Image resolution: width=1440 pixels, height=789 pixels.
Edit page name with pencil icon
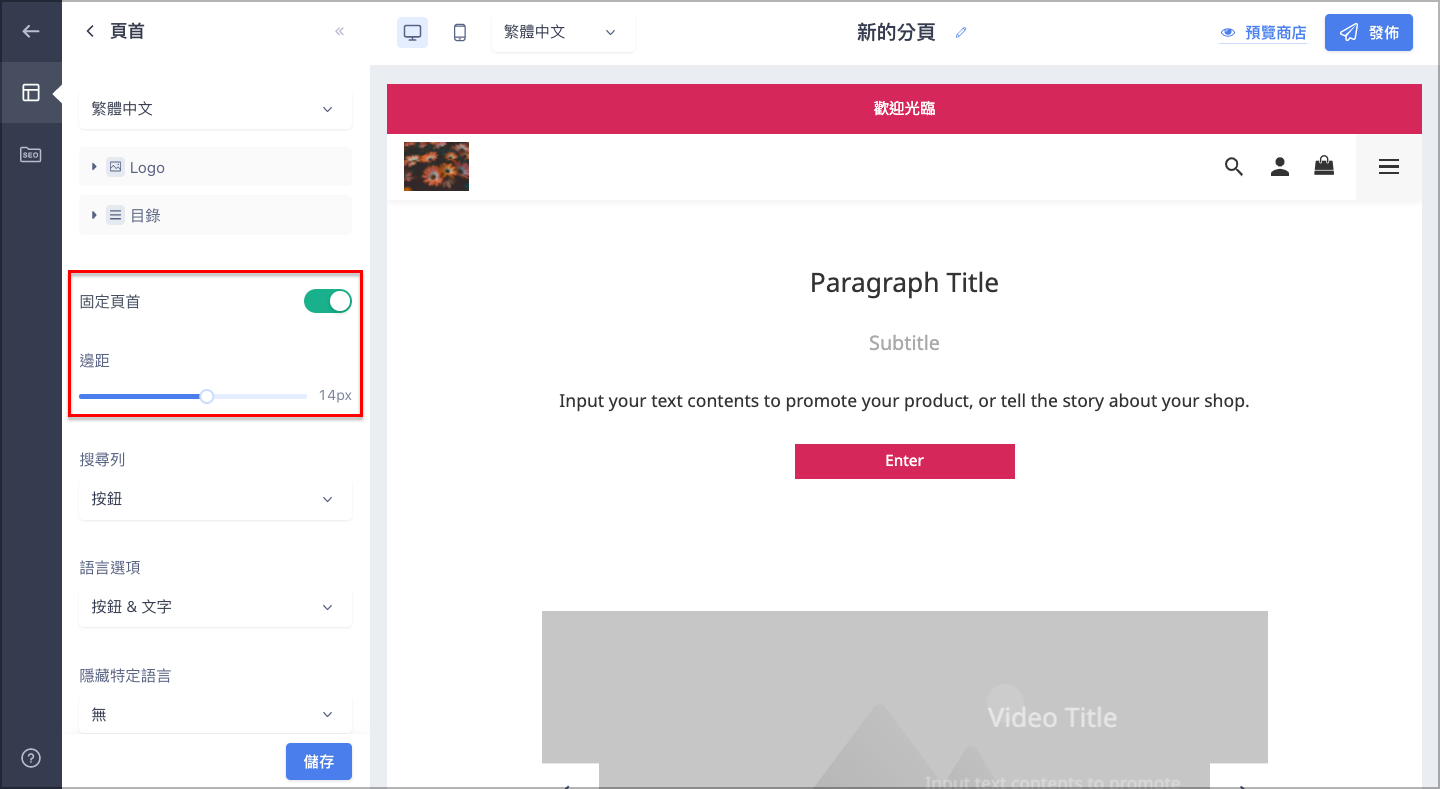point(961,32)
